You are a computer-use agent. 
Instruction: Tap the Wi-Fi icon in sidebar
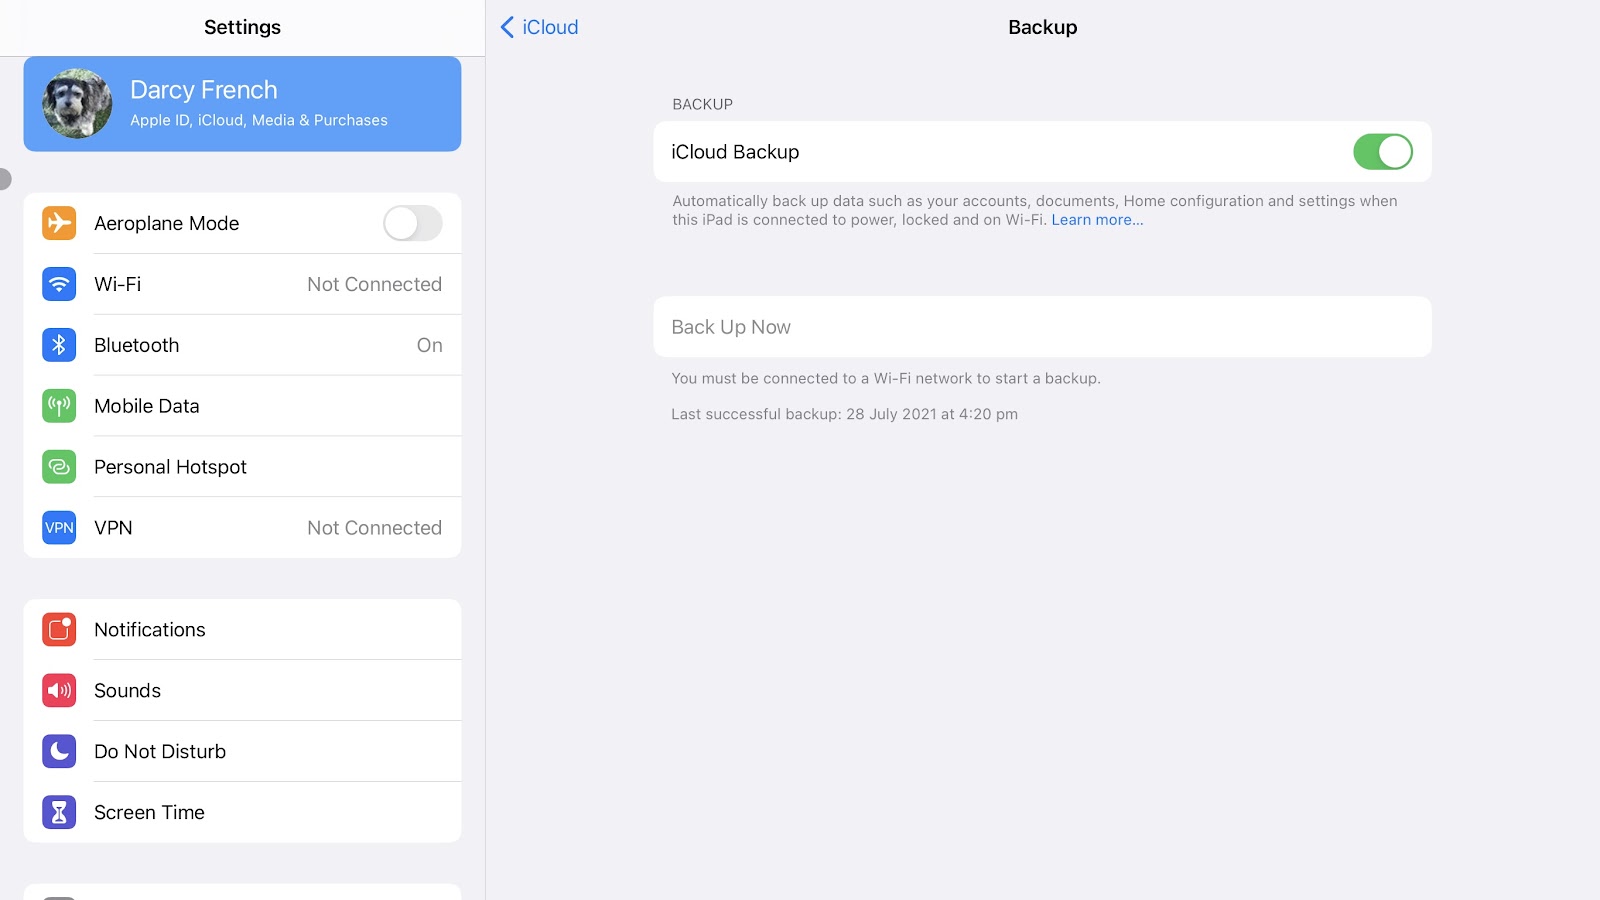click(x=59, y=284)
